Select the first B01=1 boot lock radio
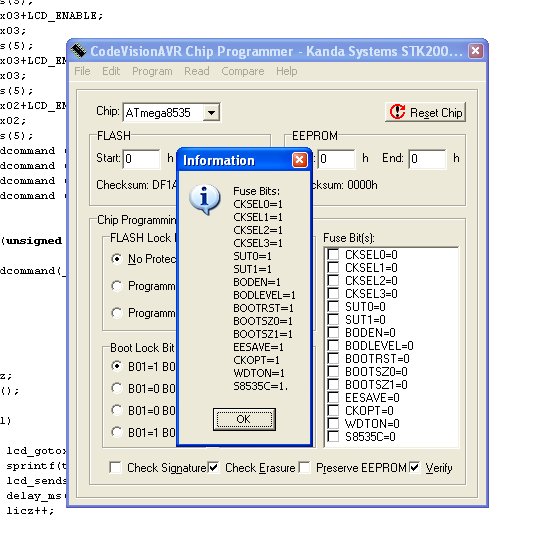The height and width of the screenshot is (541, 549). [117, 366]
